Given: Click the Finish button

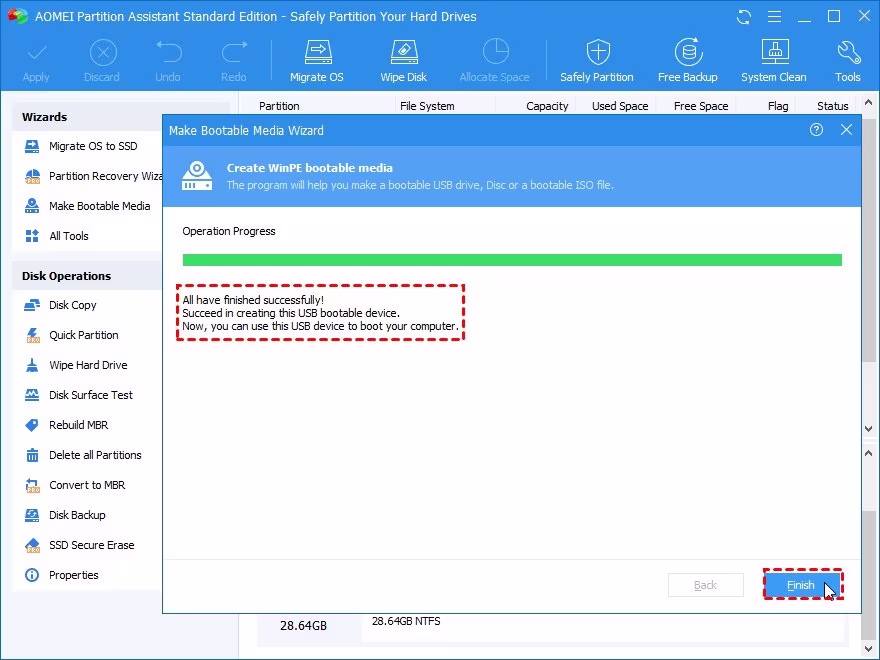Looking at the screenshot, I should [803, 585].
